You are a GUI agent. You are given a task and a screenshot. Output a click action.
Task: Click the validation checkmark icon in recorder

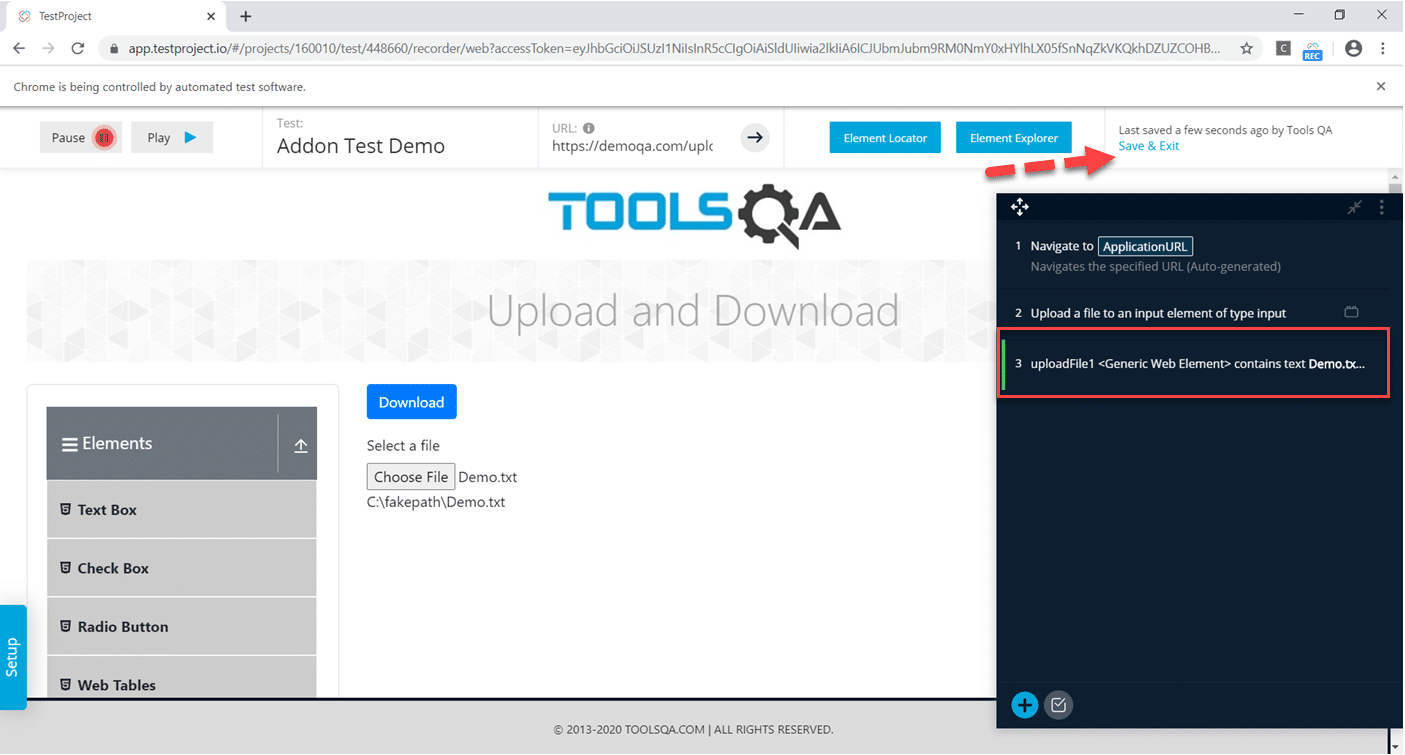coord(1059,705)
